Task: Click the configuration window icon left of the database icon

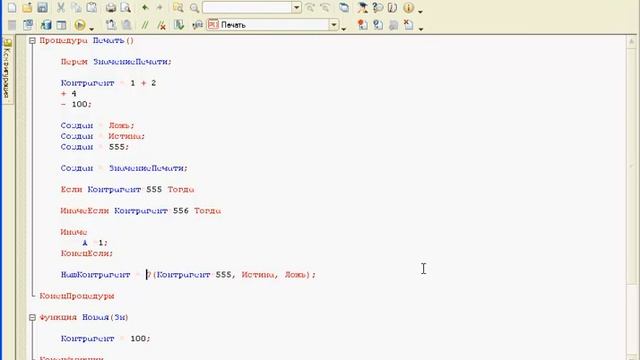Action: tap(28, 25)
